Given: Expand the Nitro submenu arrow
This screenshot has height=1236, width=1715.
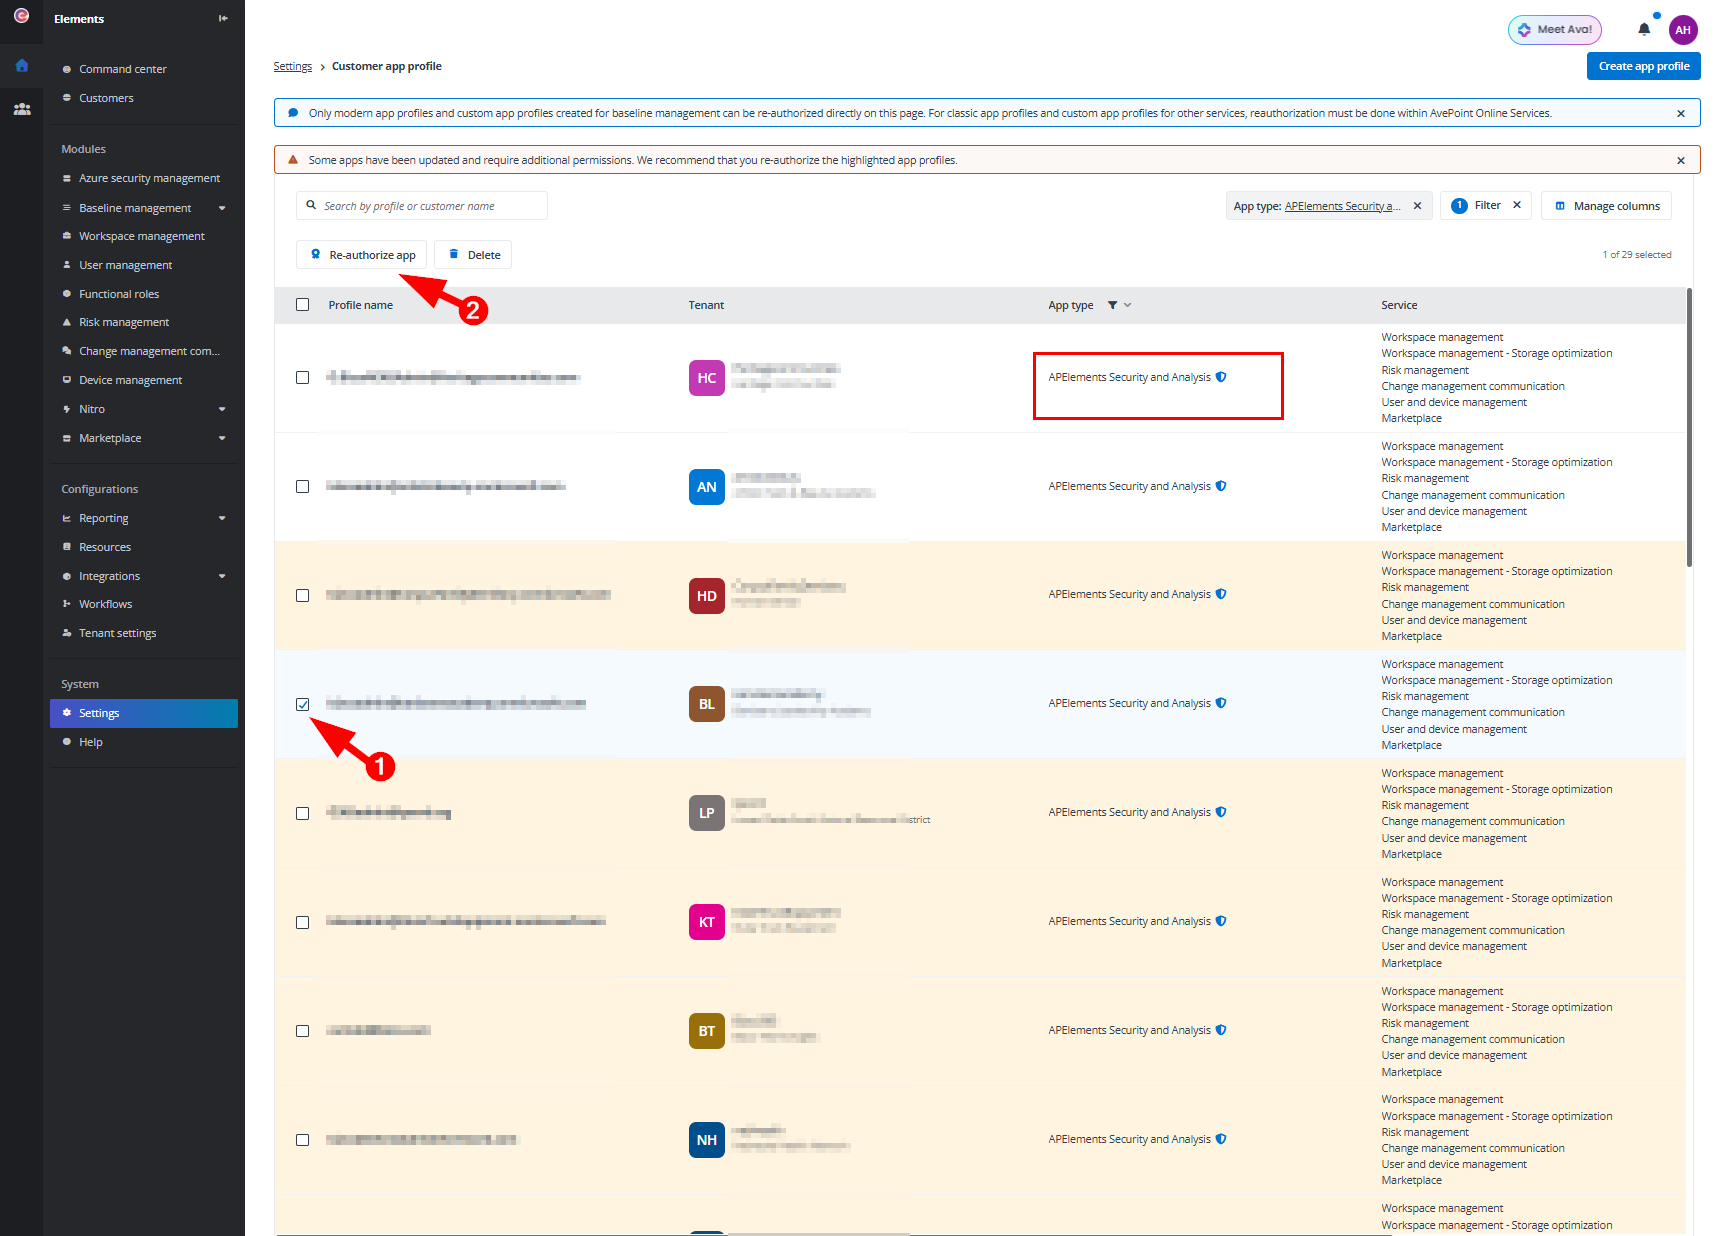Looking at the screenshot, I should tap(222, 409).
